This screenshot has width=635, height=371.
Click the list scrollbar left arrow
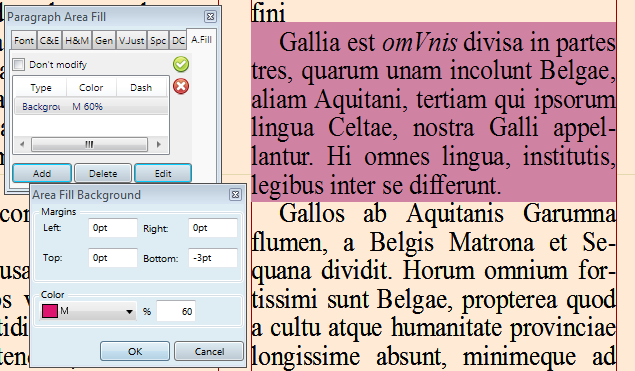point(22,144)
